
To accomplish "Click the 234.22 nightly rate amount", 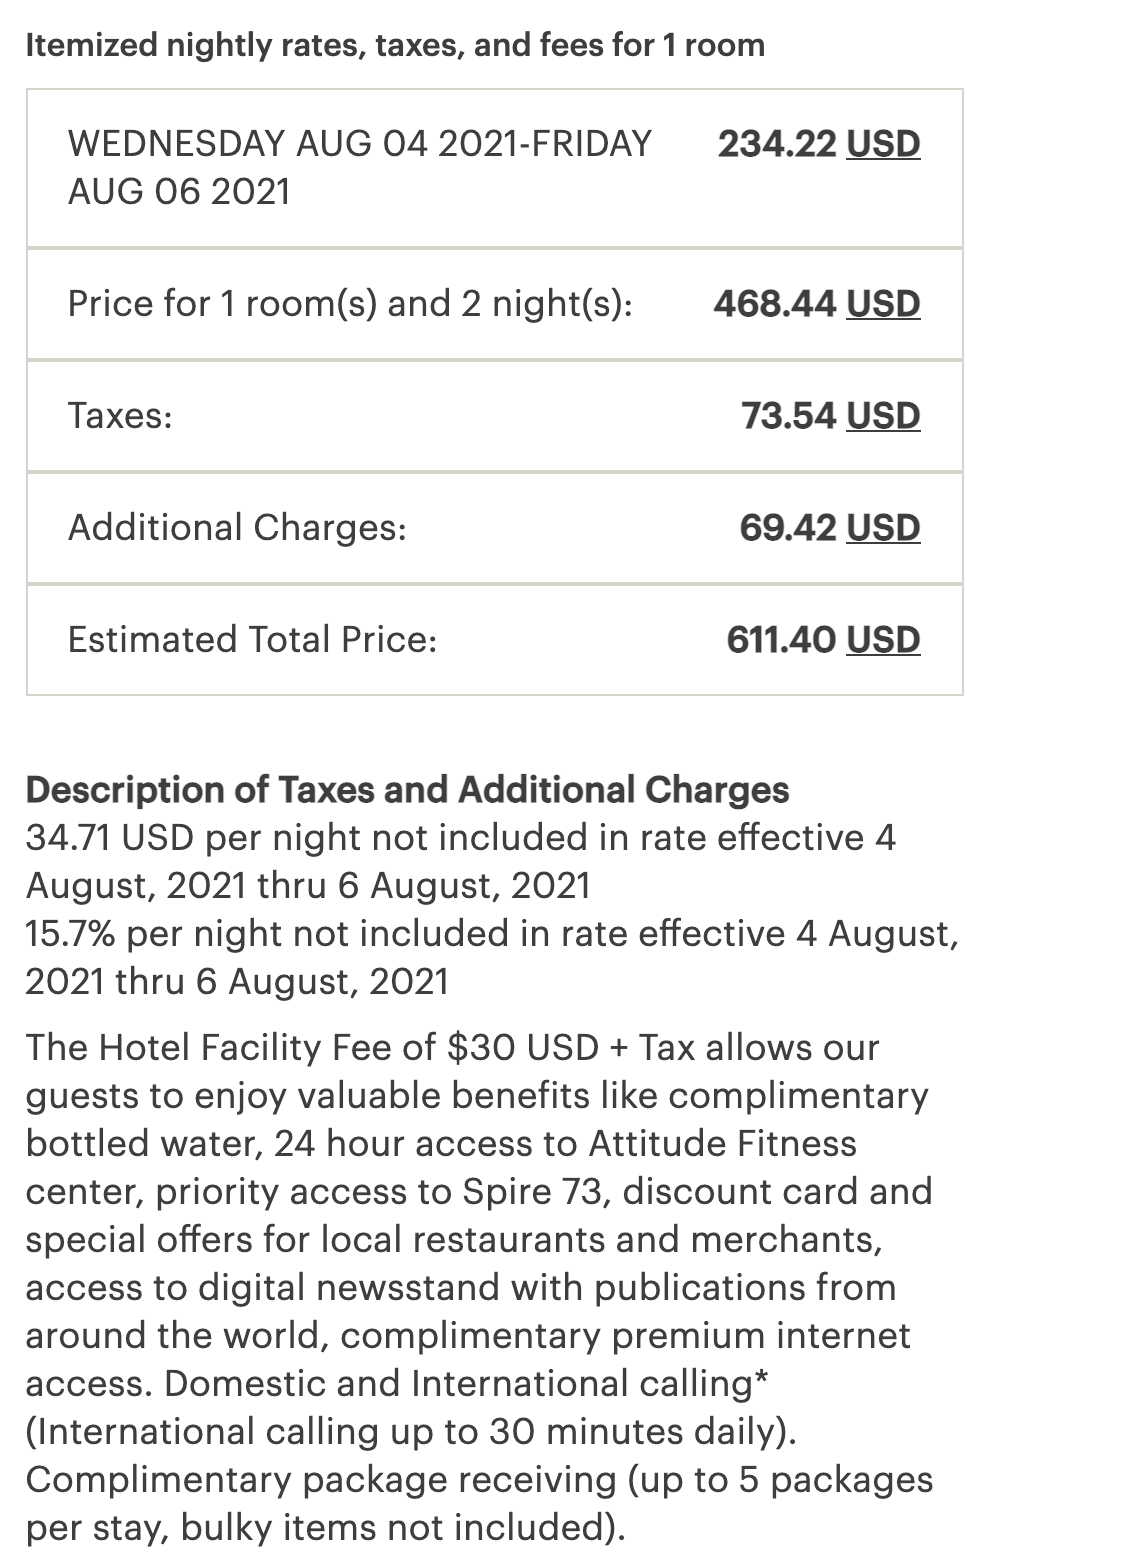I will (x=777, y=144).
